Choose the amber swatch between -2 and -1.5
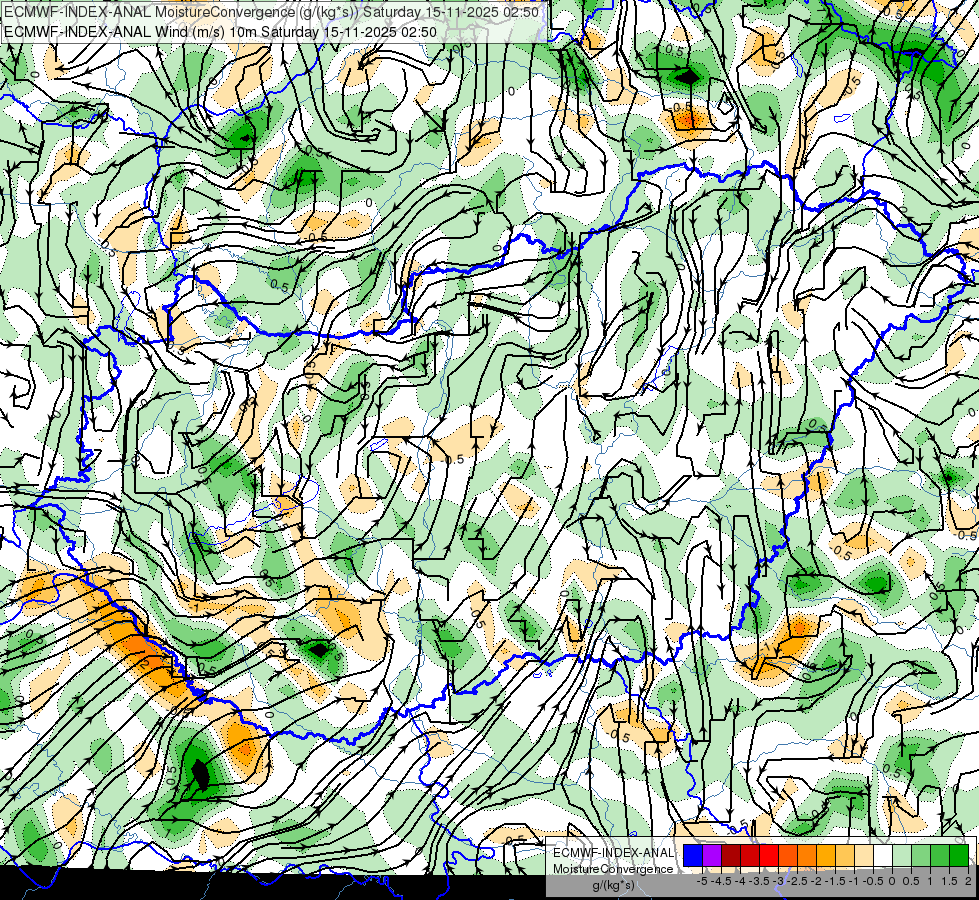This screenshot has width=979, height=900. tap(826, 856)
